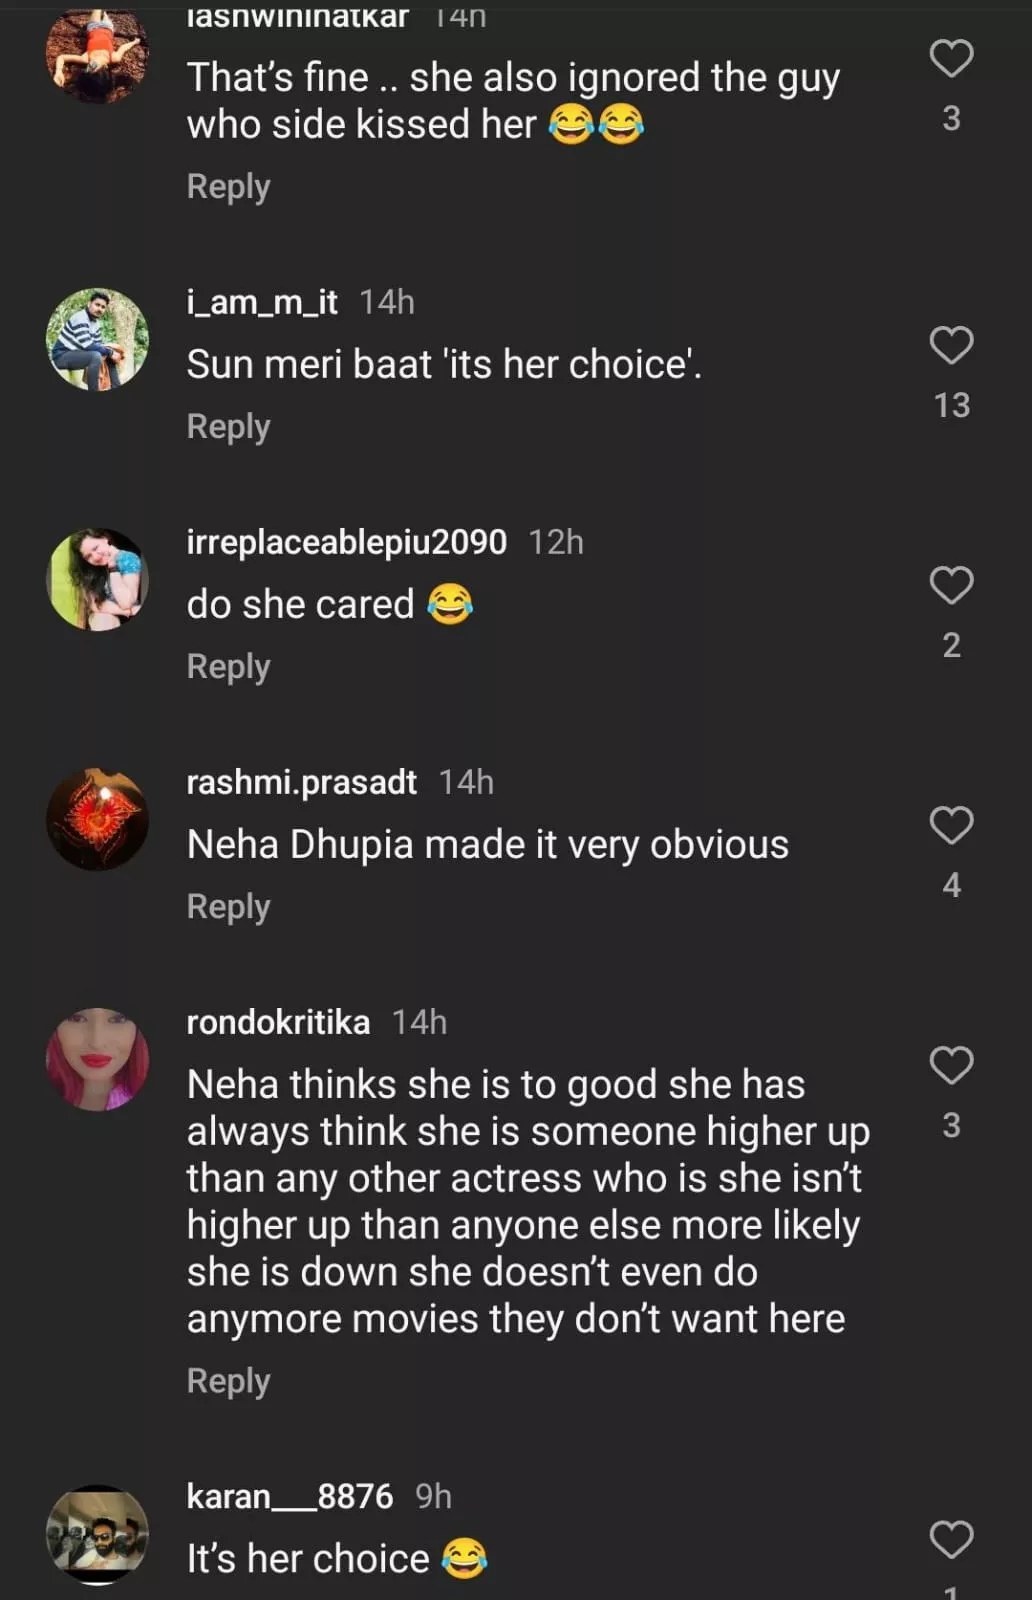The image size is (1032, 1600).
Task: Open irreplaceablepiu2090's avatar
Action: click(97, 579)
